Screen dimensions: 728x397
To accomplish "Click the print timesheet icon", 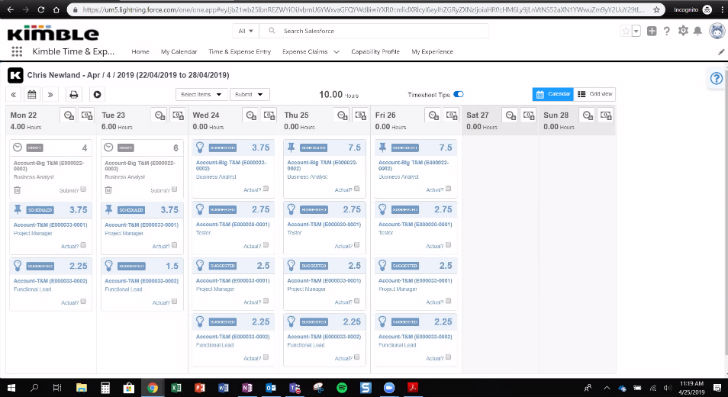I will (74, 95).
